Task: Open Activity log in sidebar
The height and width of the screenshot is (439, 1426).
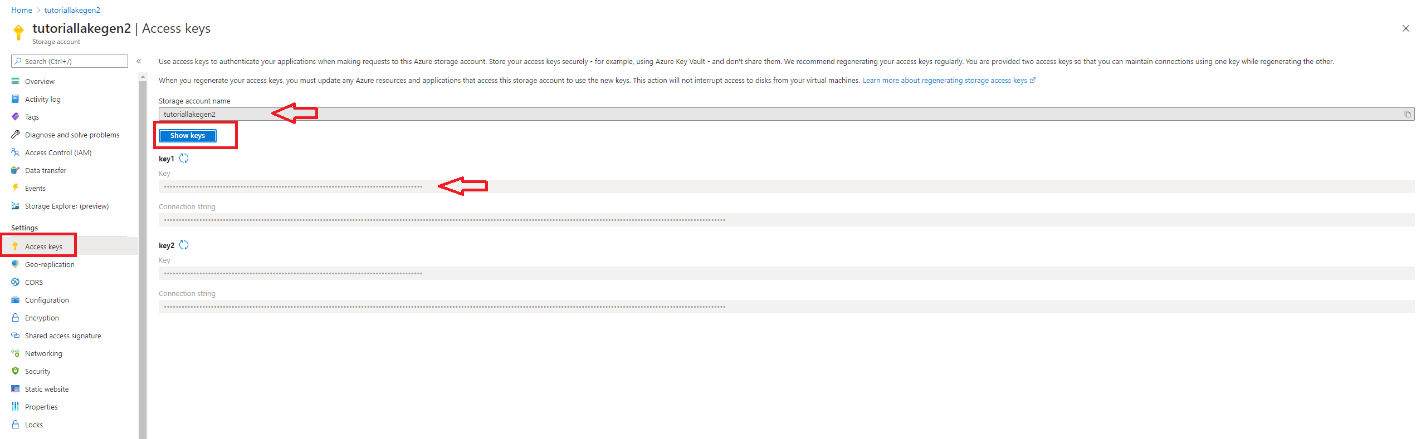Action: (43, 99)
